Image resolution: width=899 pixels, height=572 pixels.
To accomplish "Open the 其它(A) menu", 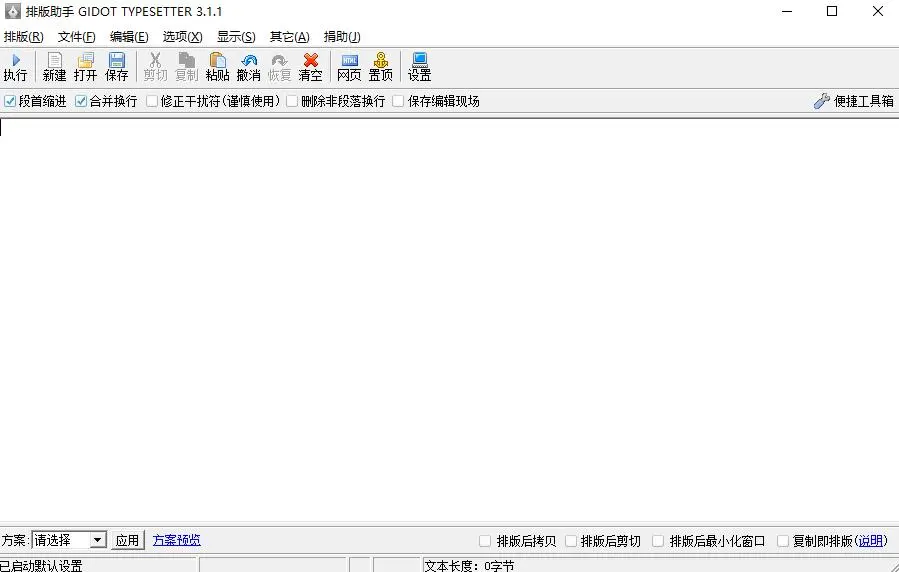I will (x=290, y=37).
